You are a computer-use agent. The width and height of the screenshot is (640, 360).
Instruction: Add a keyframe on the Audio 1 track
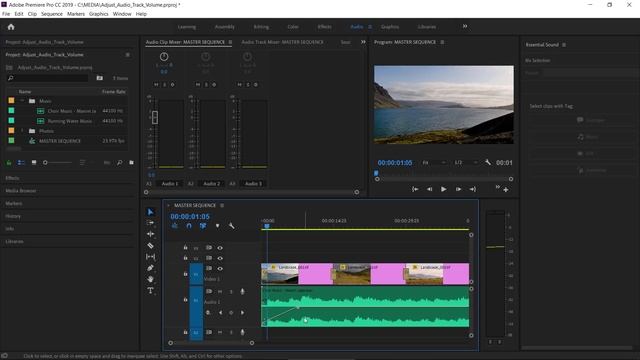point(231,313)
